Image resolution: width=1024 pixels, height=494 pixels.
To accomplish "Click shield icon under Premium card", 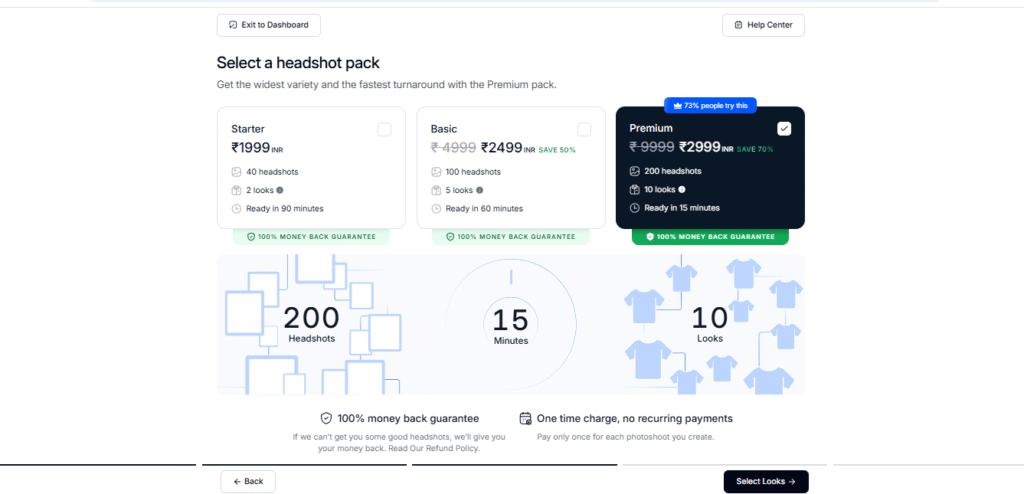I will coord(650,237).
